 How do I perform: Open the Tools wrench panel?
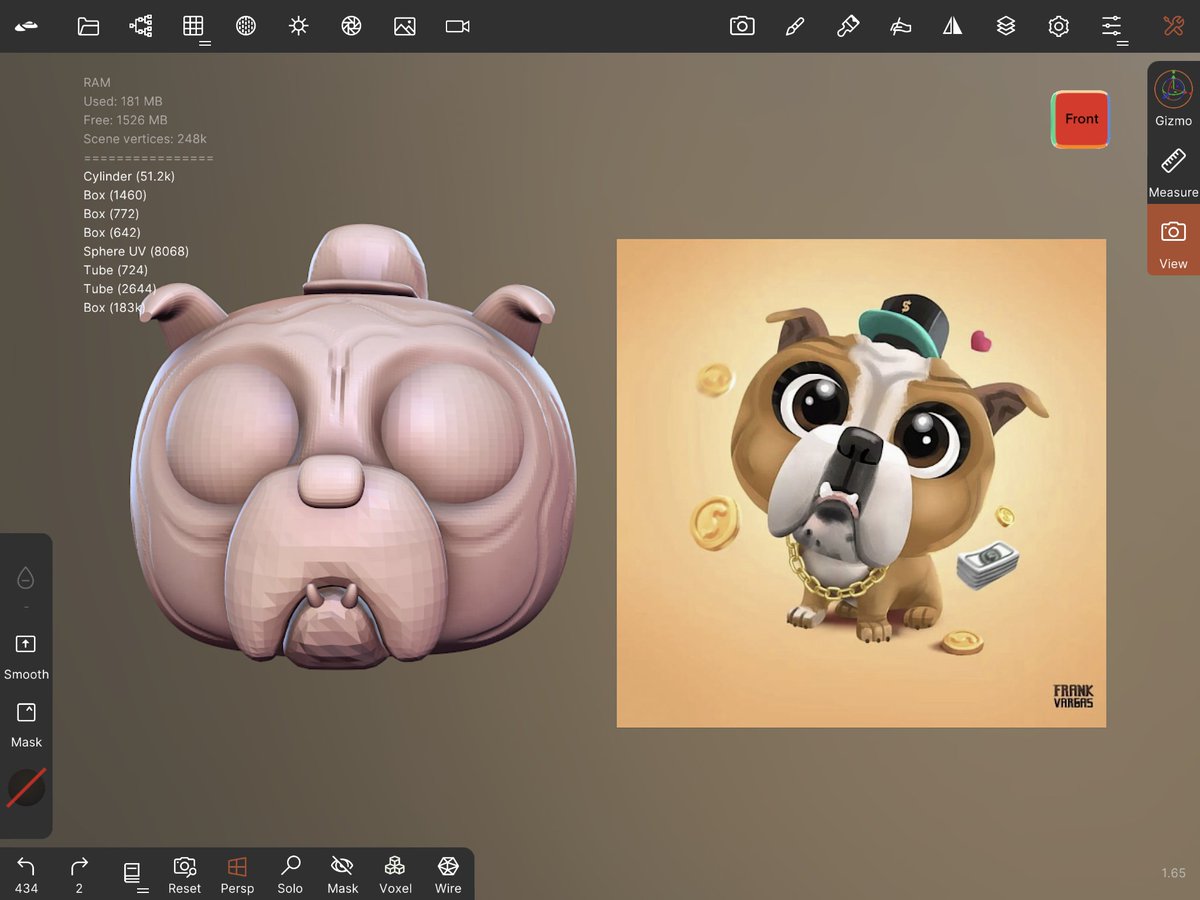pos(1173,26)
